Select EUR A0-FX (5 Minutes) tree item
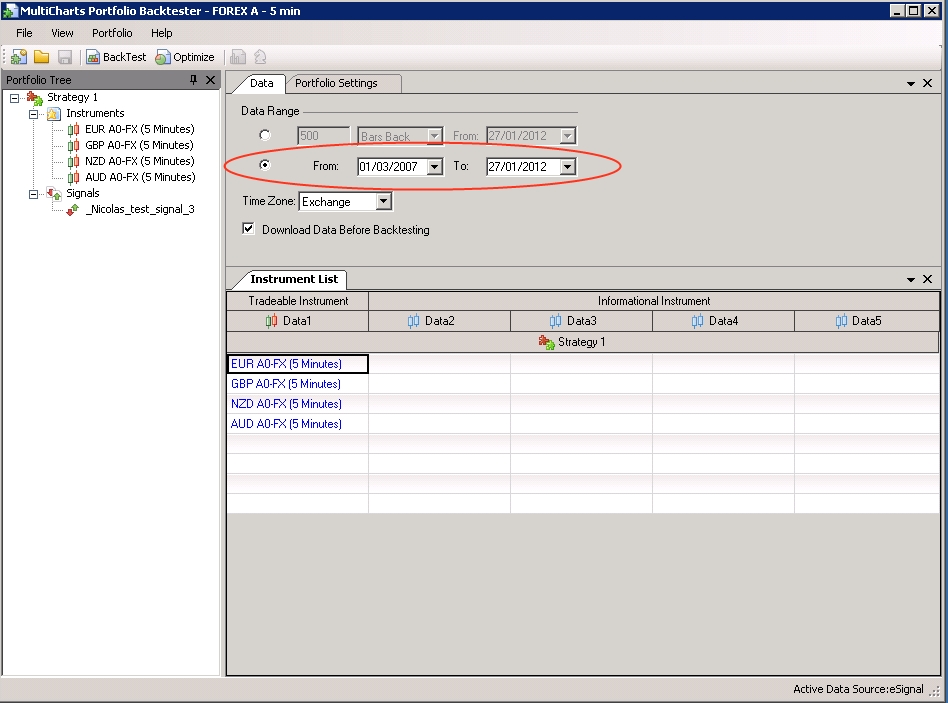The height and width of the screenshot is (703, 948). (140, 129)
